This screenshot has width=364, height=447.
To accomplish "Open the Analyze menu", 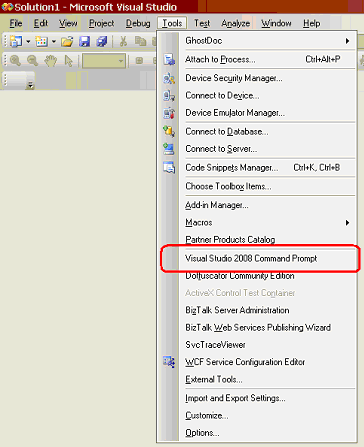I will (235, 23).
